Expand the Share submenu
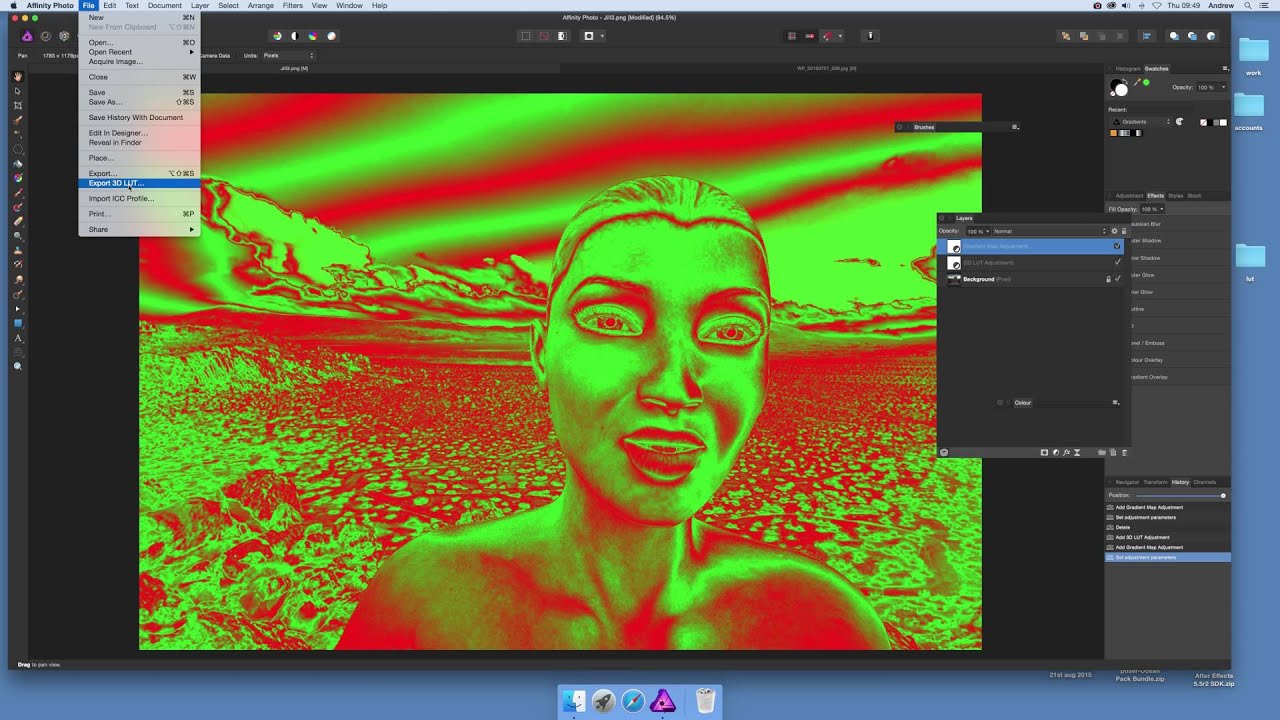Image resolution: width=1280 pixels, height=720 pixels. pos(139,229)
